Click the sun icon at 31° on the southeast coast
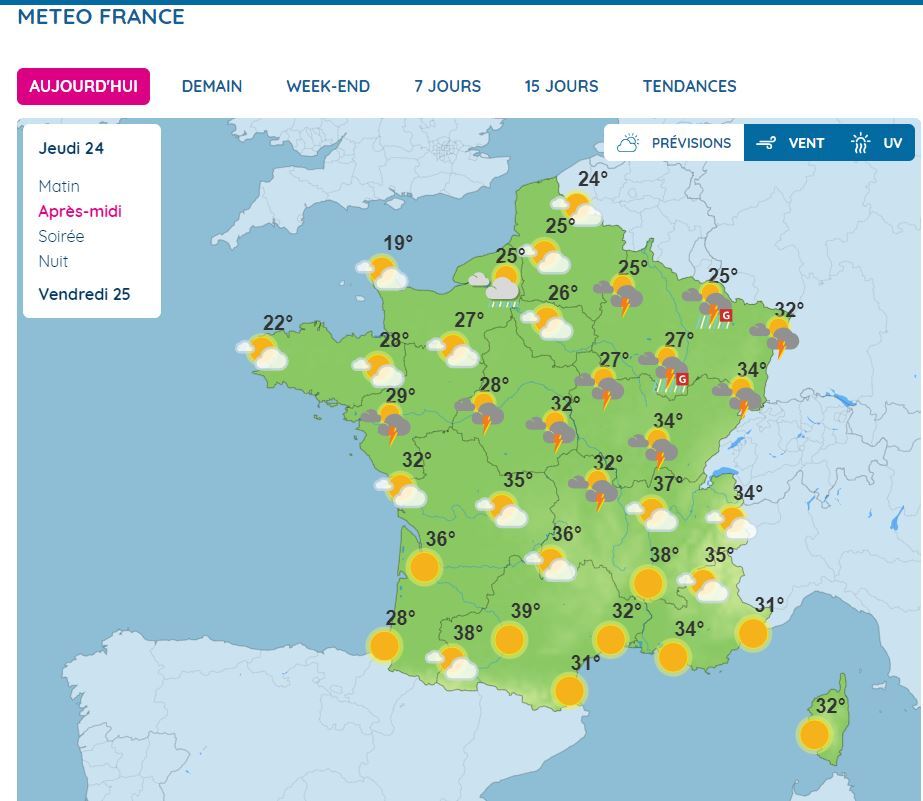 click(753, 633)
